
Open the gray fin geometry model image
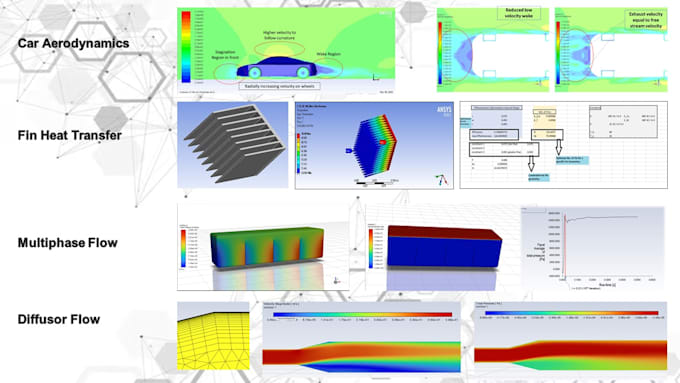click(x=232, y=145)
